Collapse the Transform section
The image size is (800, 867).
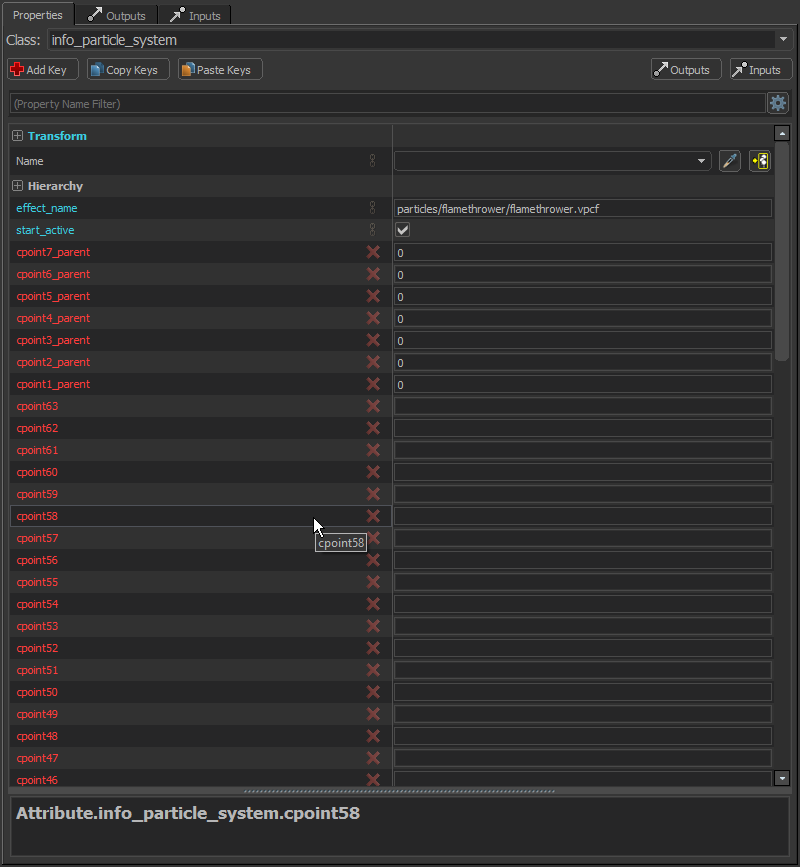16,136
